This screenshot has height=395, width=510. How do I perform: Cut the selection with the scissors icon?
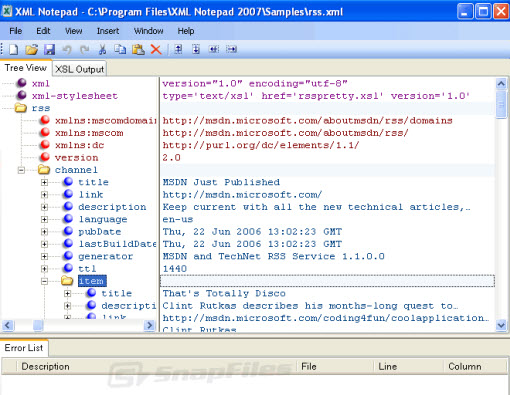(x=102, y=49)
